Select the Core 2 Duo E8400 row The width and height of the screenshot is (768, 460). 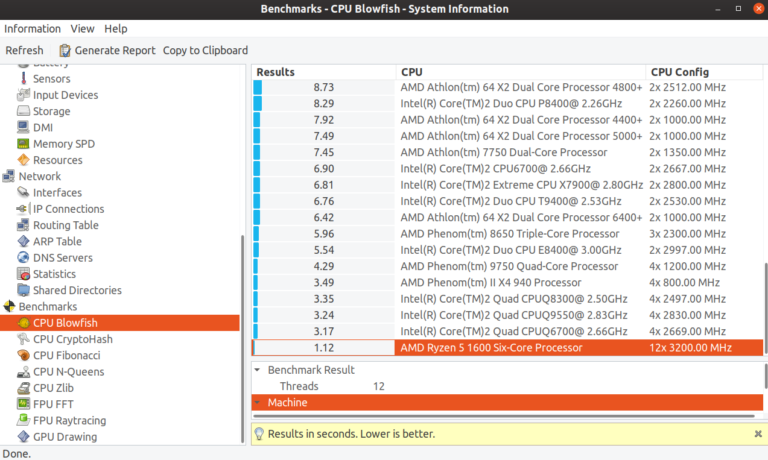(x=507, y=250)
